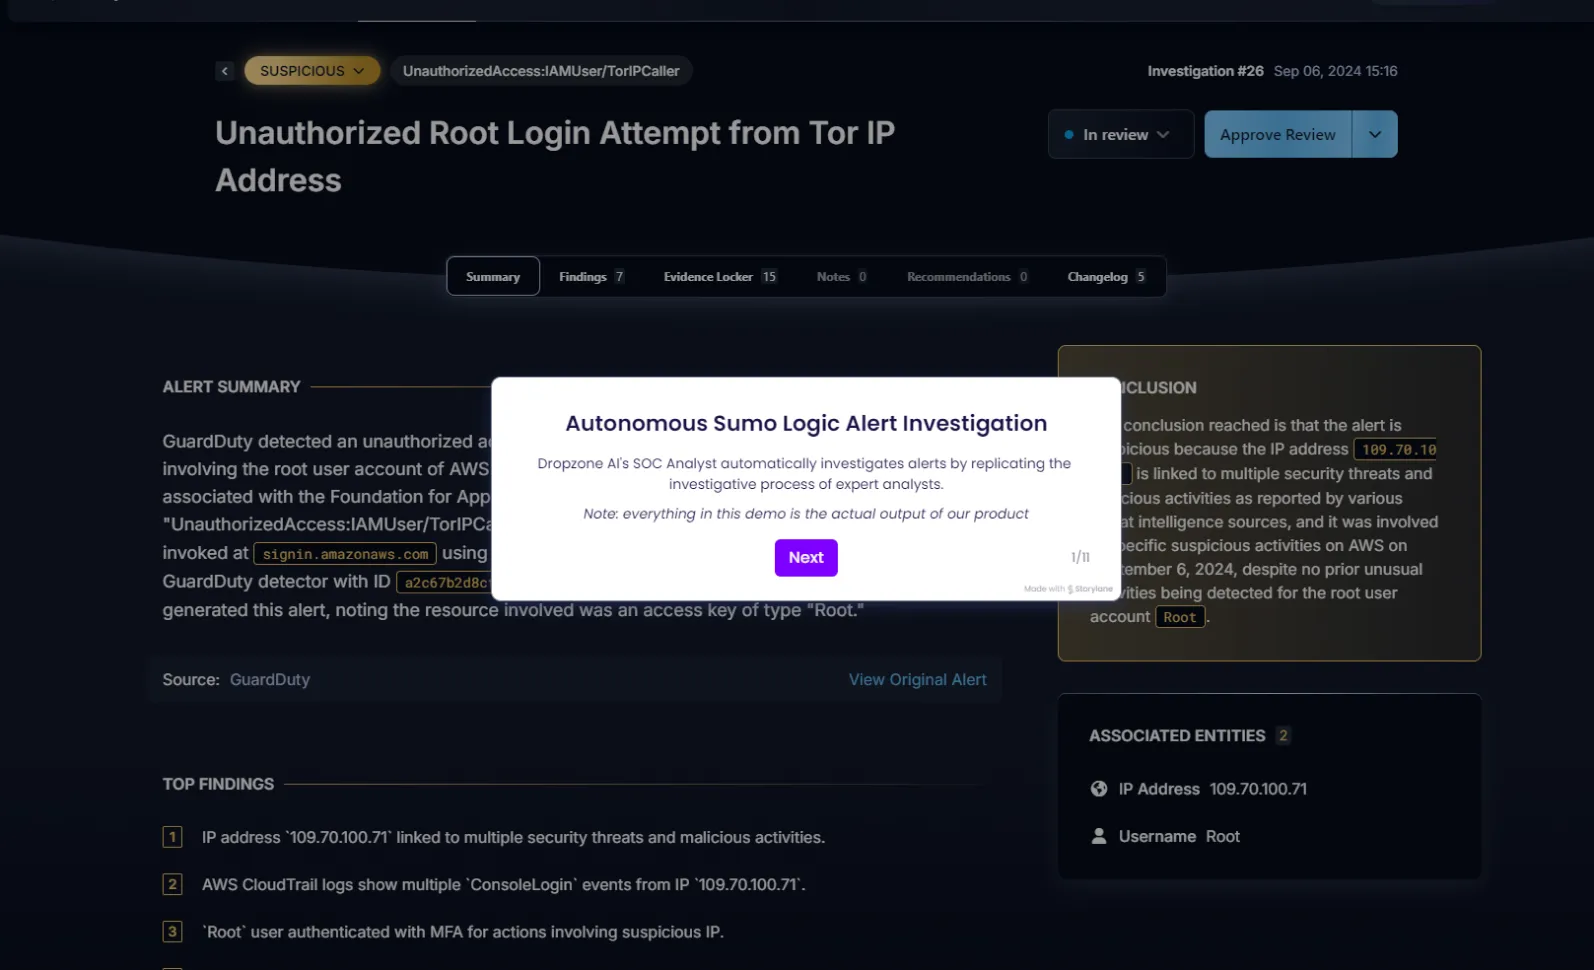Image resolution: width=1594 pixels, height=970 pixels.
Task: Click the globe icon next to IP Address
Action: pyautogui.click(x=1099, y=789)
